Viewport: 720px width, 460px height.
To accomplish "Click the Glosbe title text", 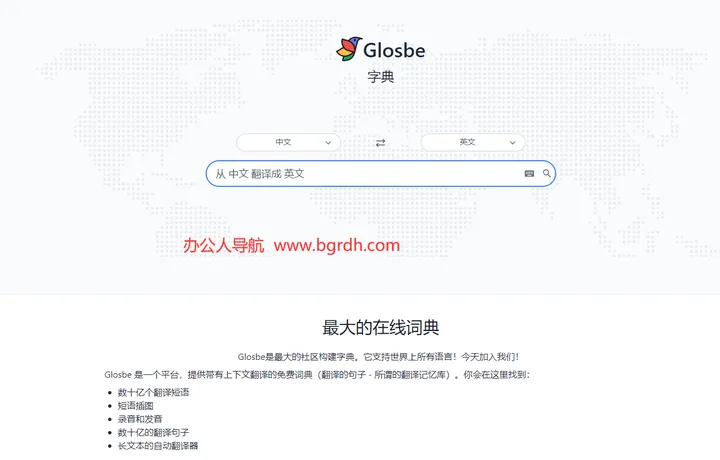I will (394, 50).
